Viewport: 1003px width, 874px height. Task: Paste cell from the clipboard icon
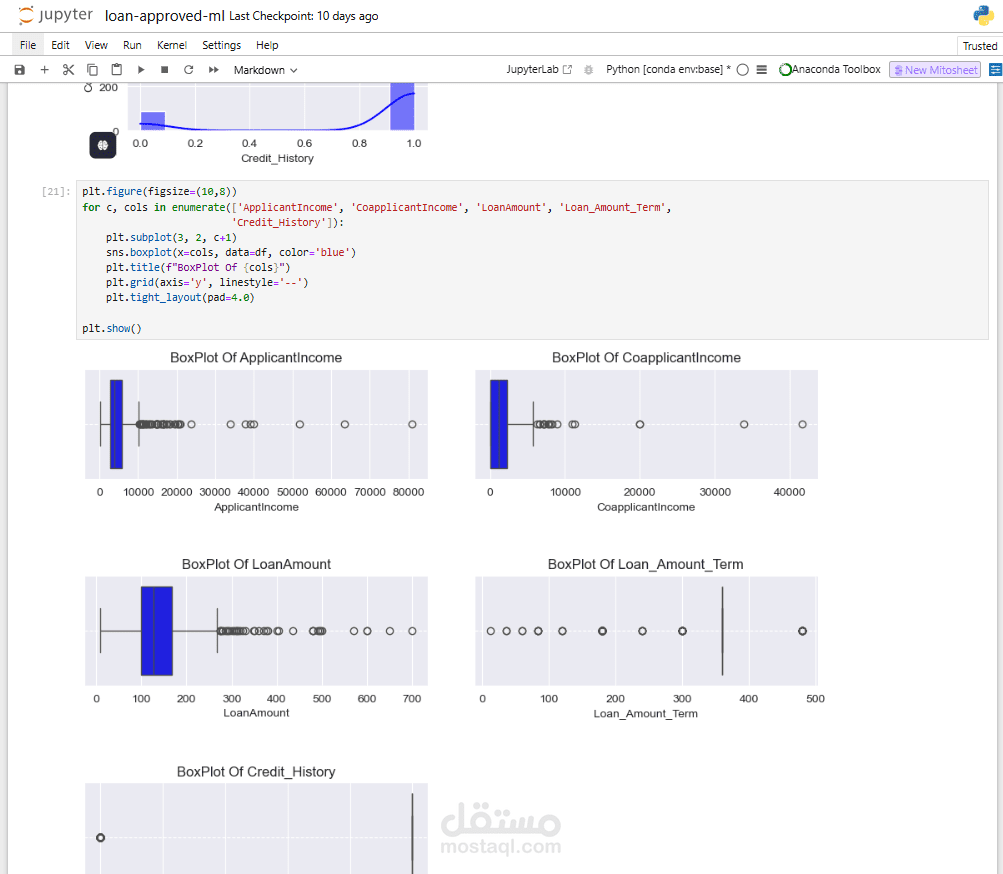point(116,70)
